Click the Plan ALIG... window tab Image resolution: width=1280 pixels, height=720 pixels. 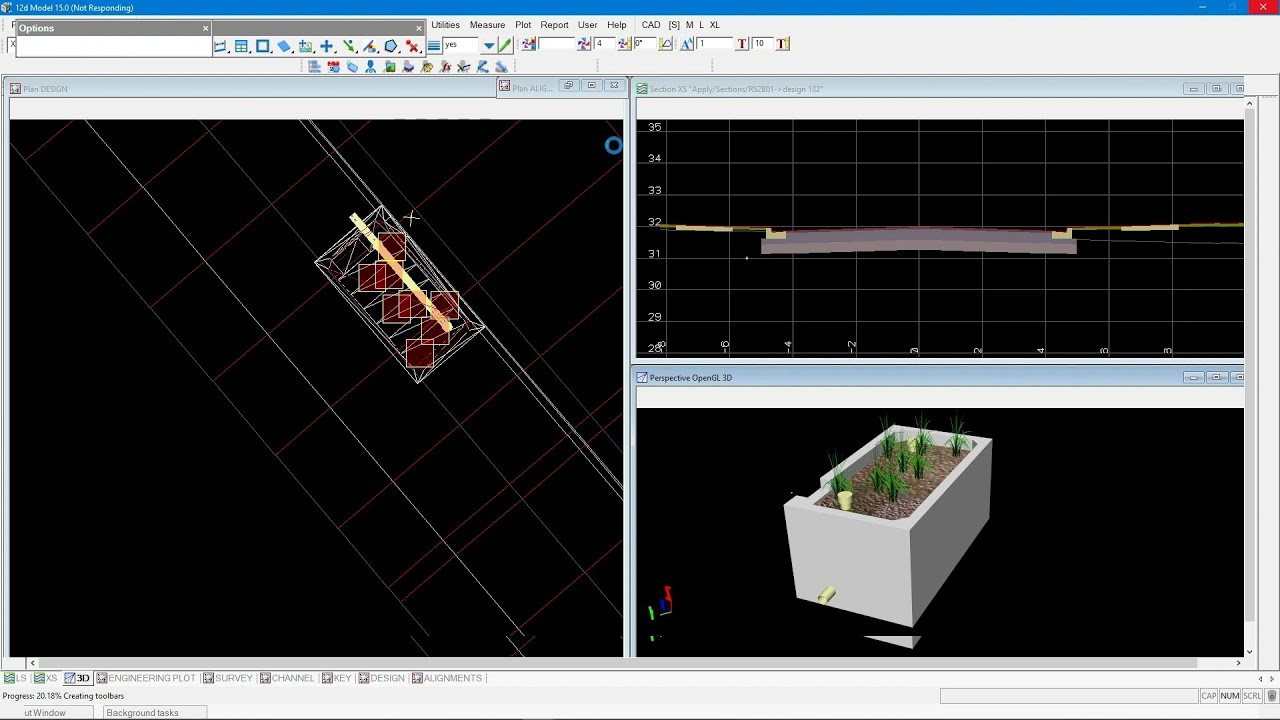click(531, 88)
